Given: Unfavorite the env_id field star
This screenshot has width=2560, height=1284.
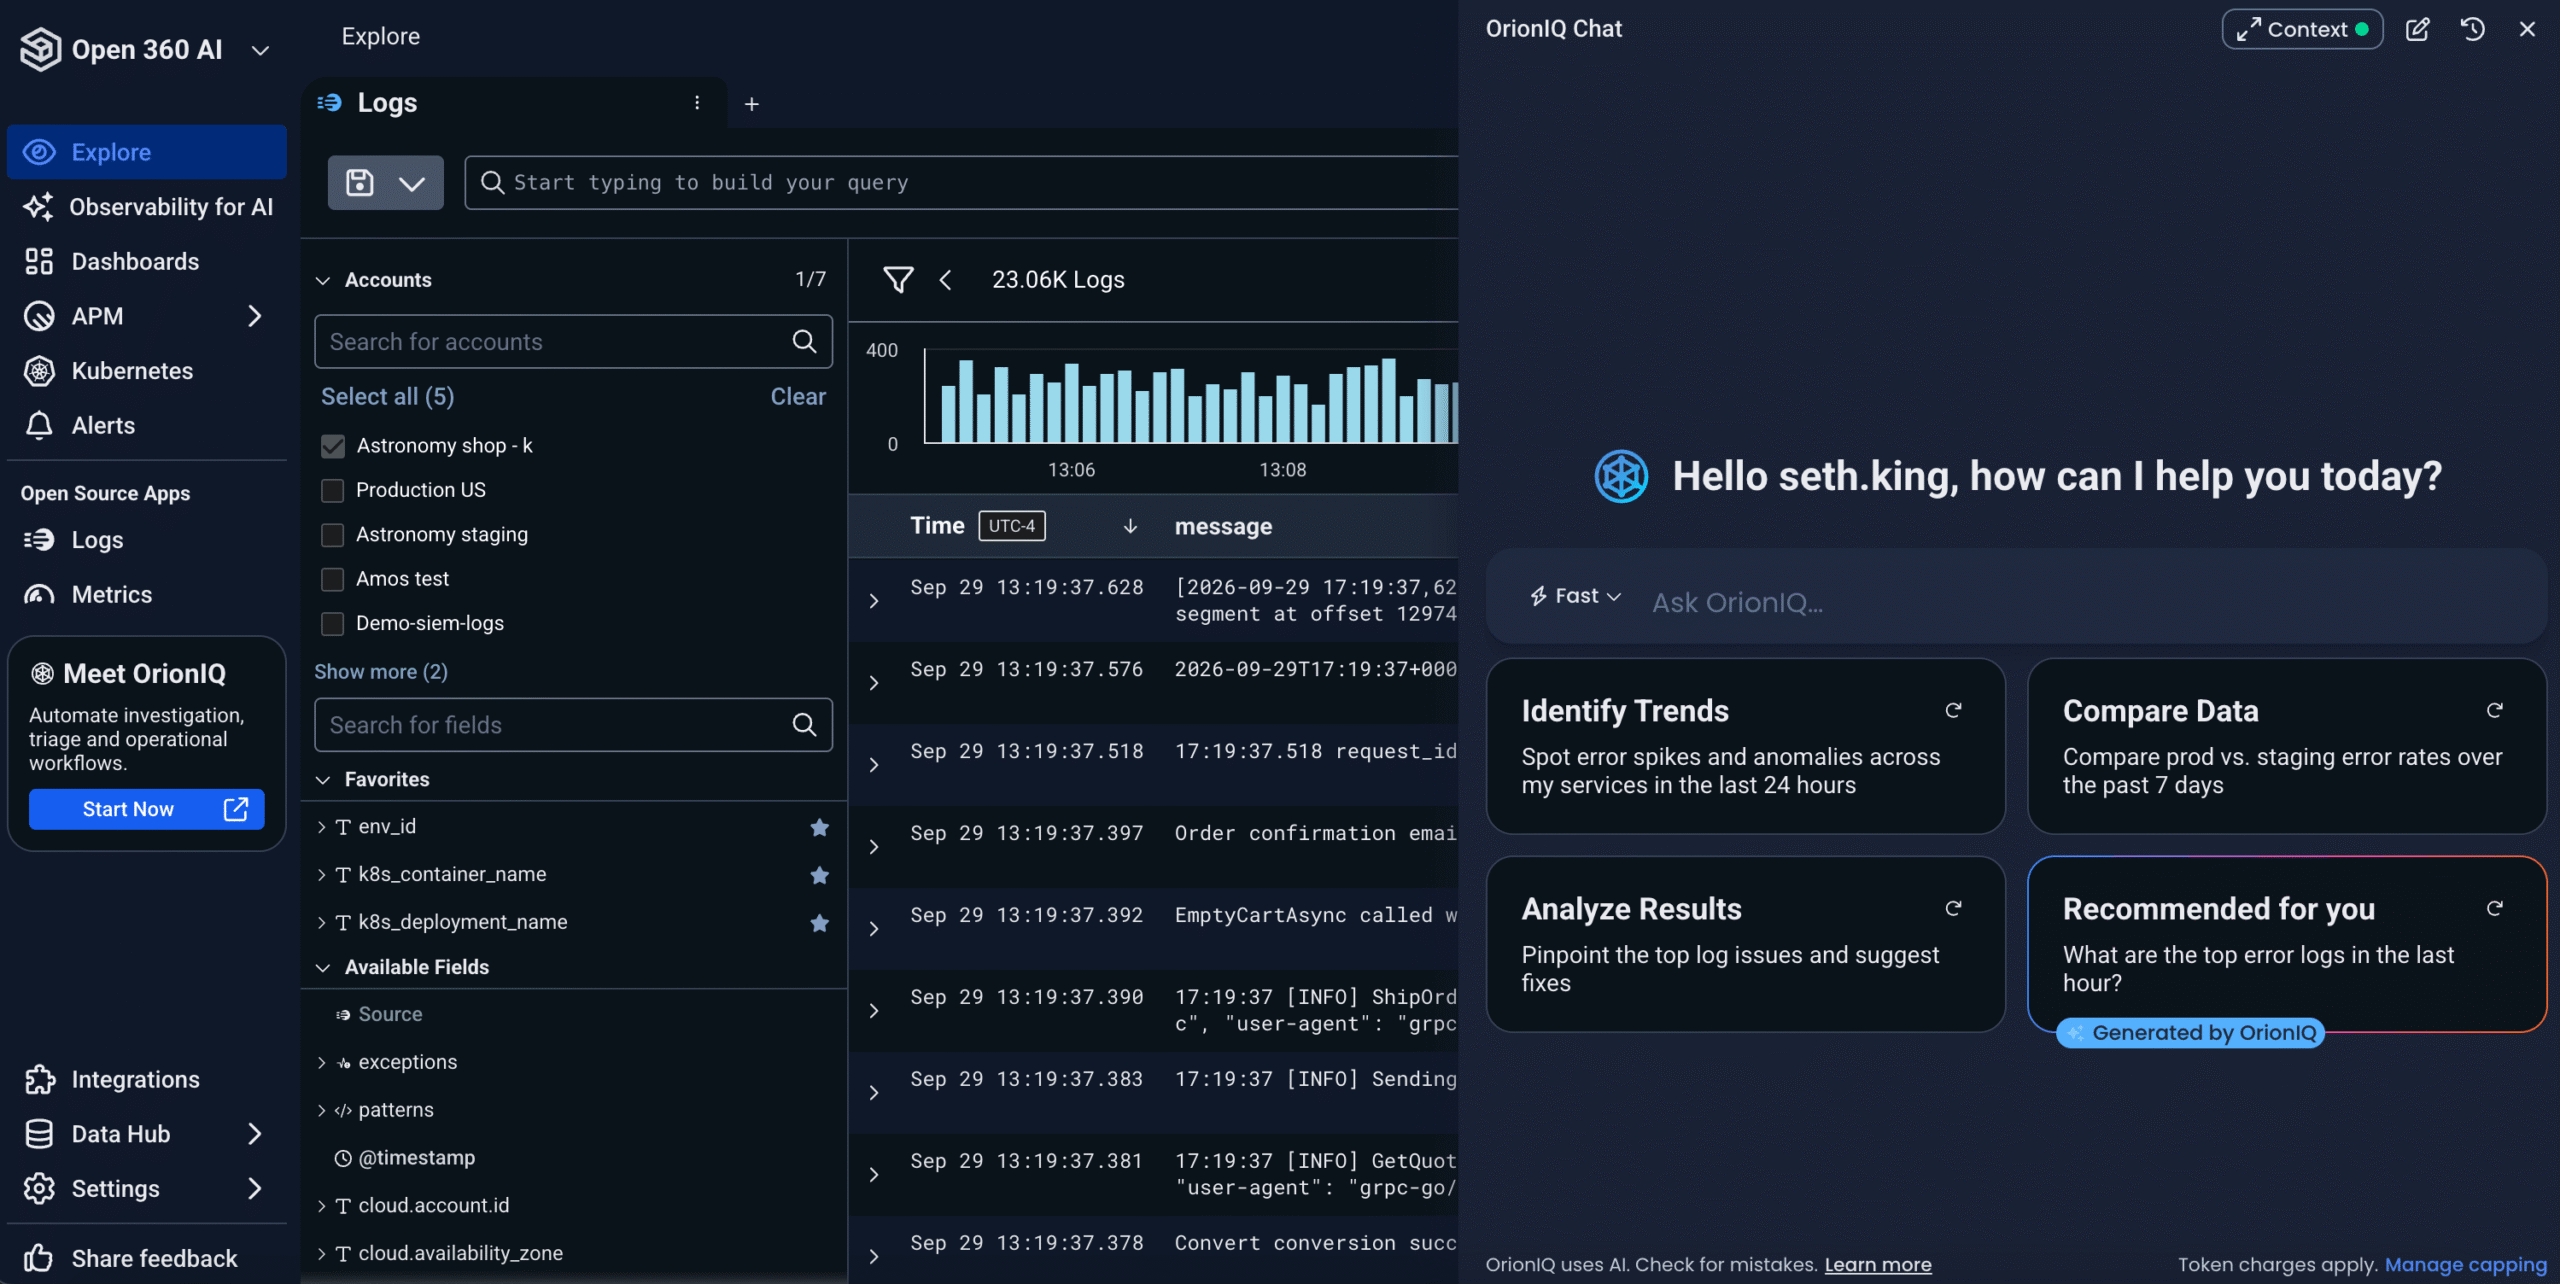Looking at the screenshot, I should [x=819, y=827].
